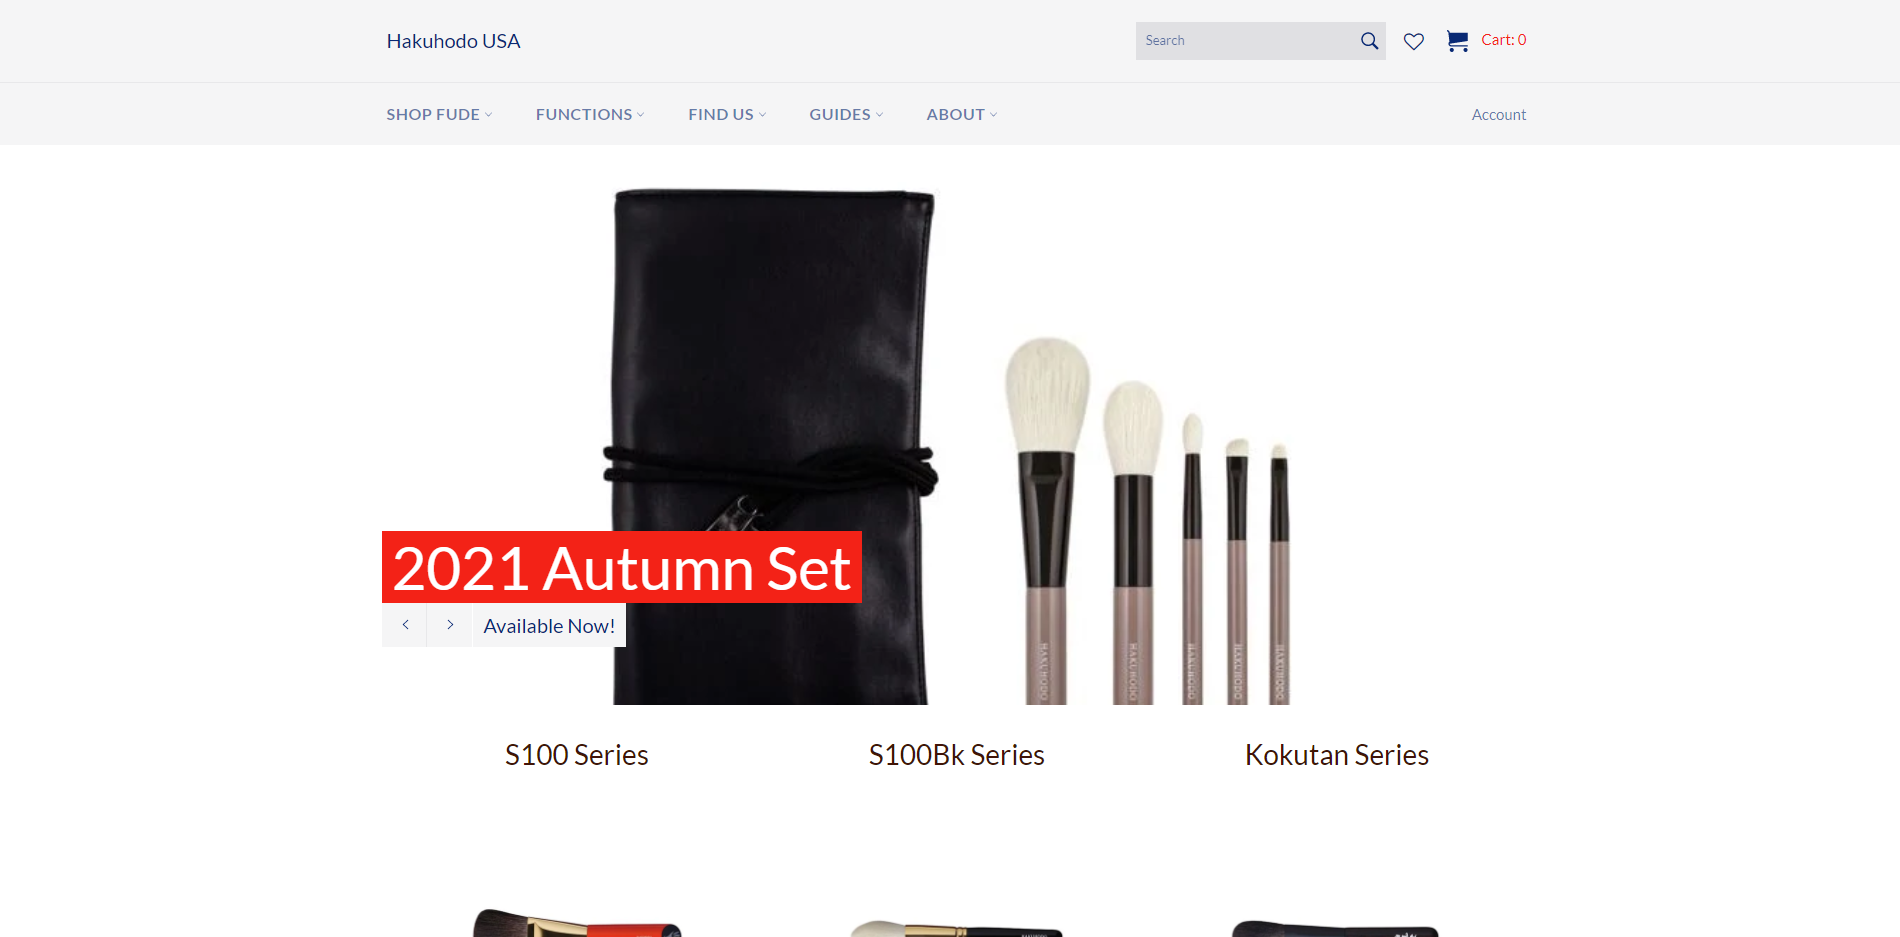The height and width of the screenshot is (937, 1900).
Task: Open the wishlist heart icon
Action: click(1413, 41)
